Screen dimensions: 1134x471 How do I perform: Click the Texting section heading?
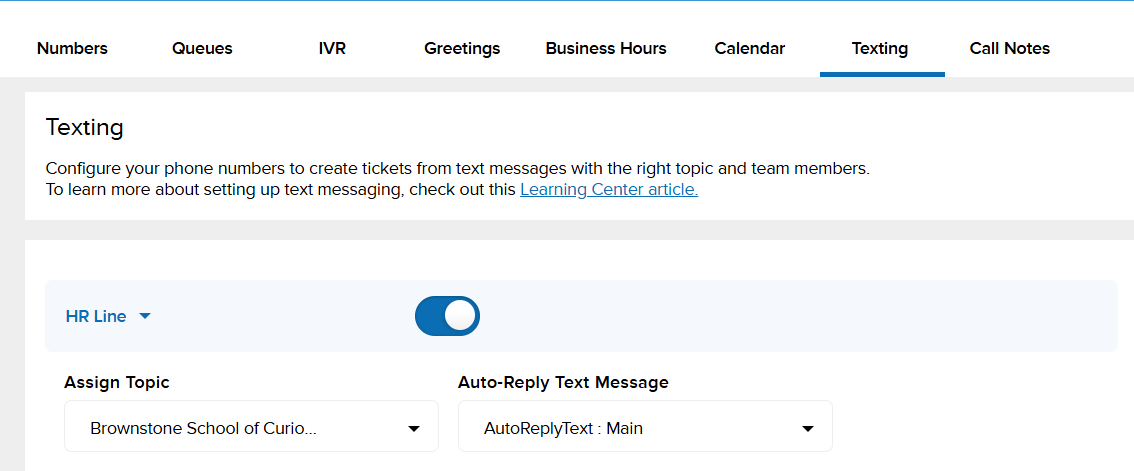pyautogui.click(x=85, y=127)
